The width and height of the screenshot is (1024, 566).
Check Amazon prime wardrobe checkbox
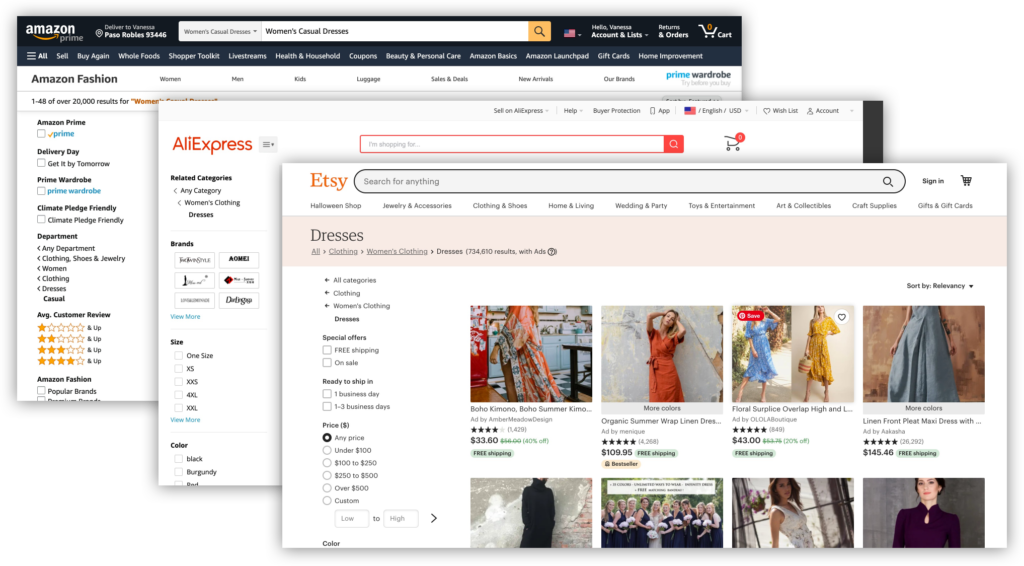tap(41, 191)
